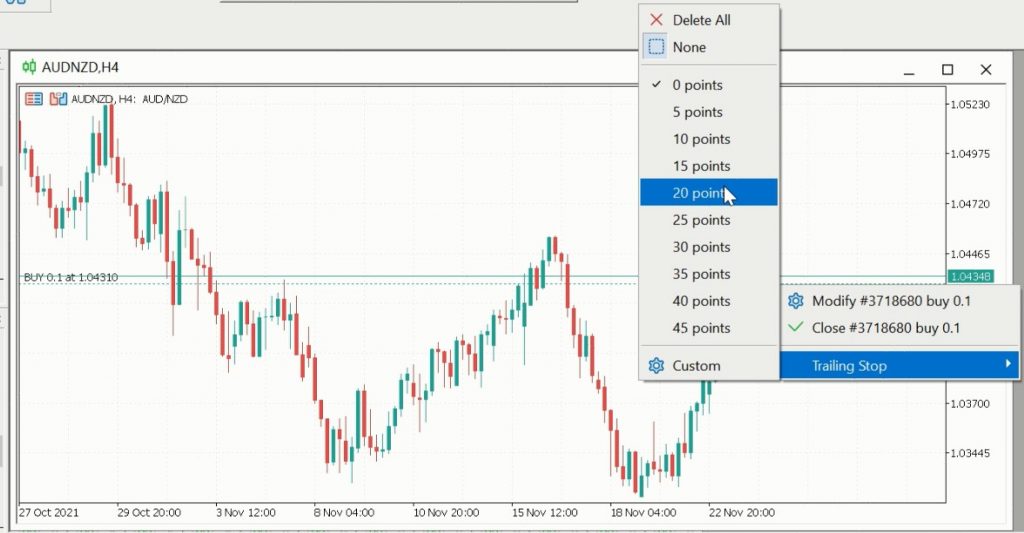Click the red X Delete All icon
Image resolution: width=1024 pixels, height=533 pixels.
click(656, 20)
